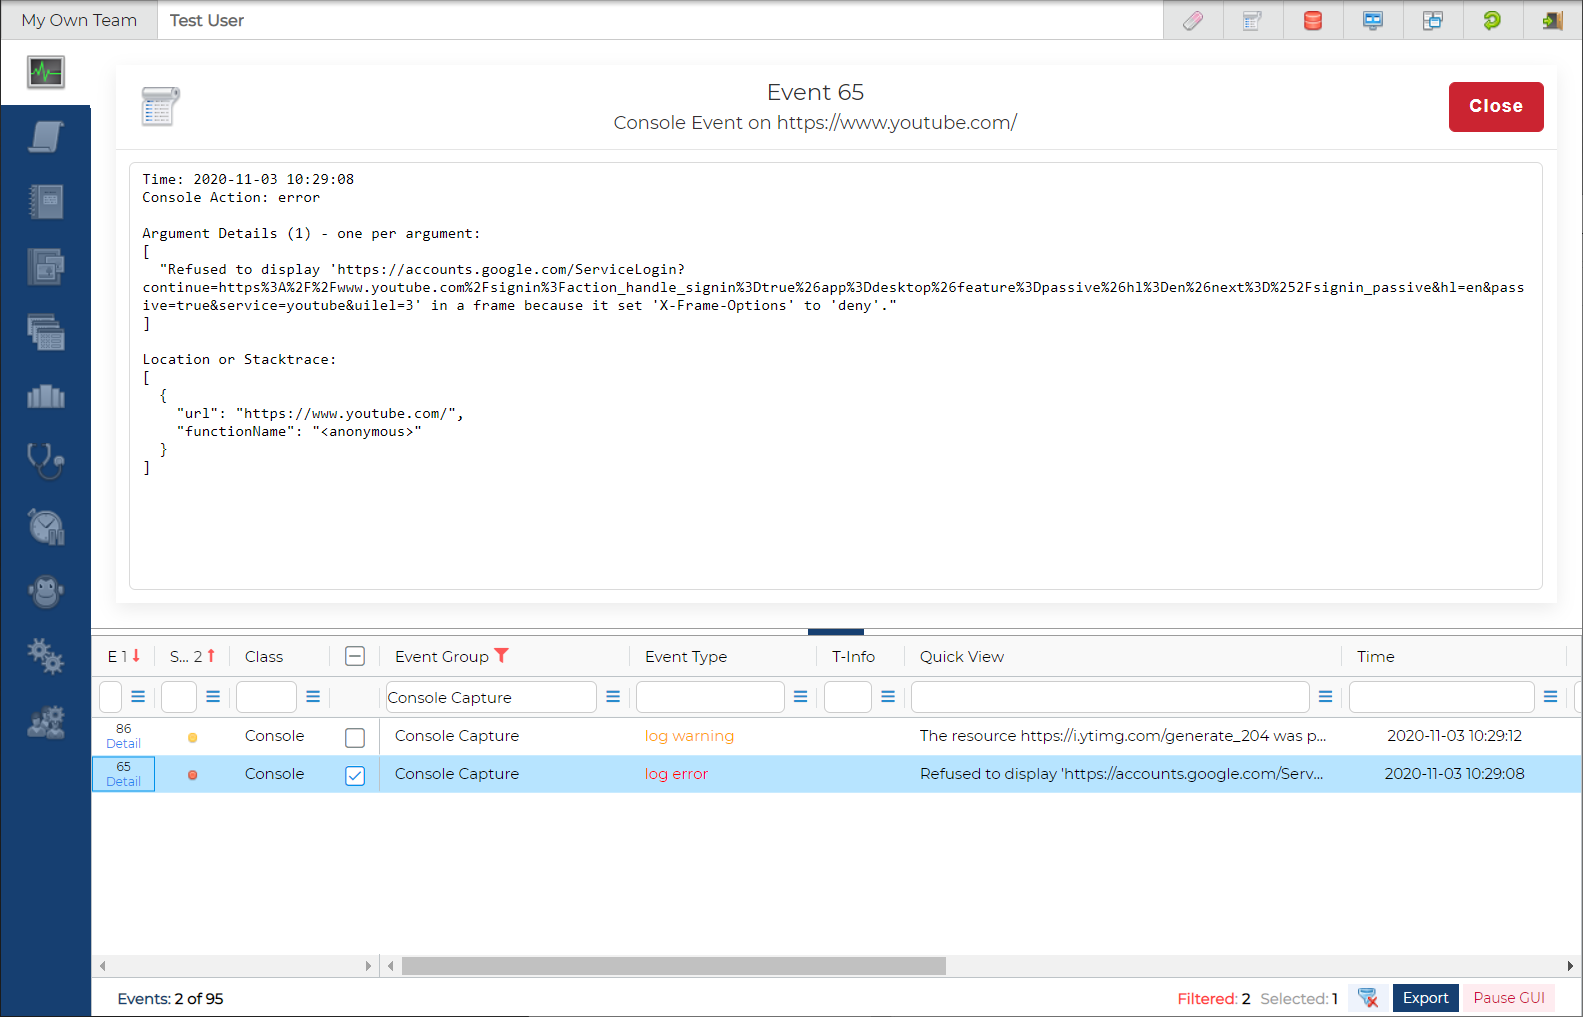Image resolution: width=1583 pixels, height=1017 pixels.
Task: Click the dark blue splitter handle above table
Action: 836,632
